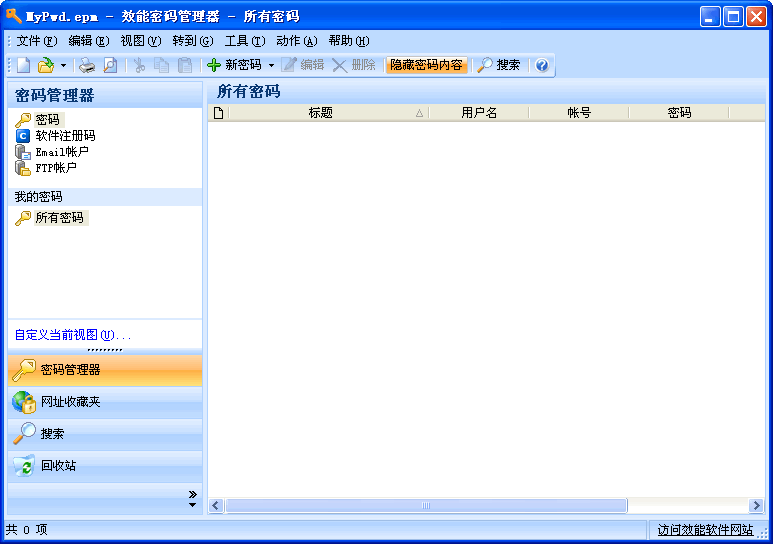
Task: Click the 自定义当前视图(U)... link
Action: pyautogui.click(x=72, y=335)
